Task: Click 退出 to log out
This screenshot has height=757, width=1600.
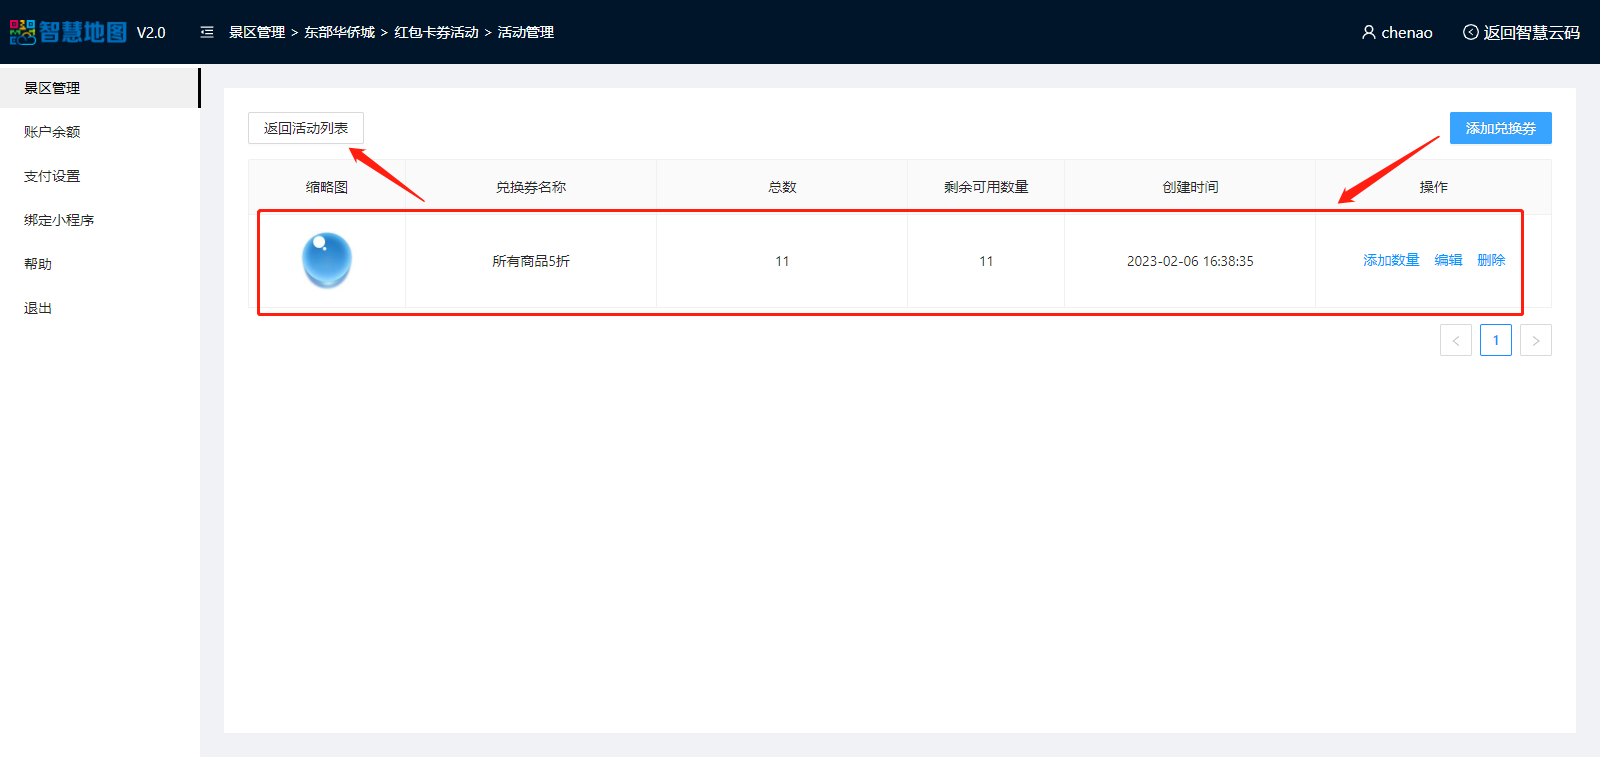Action: pos(38,308)
